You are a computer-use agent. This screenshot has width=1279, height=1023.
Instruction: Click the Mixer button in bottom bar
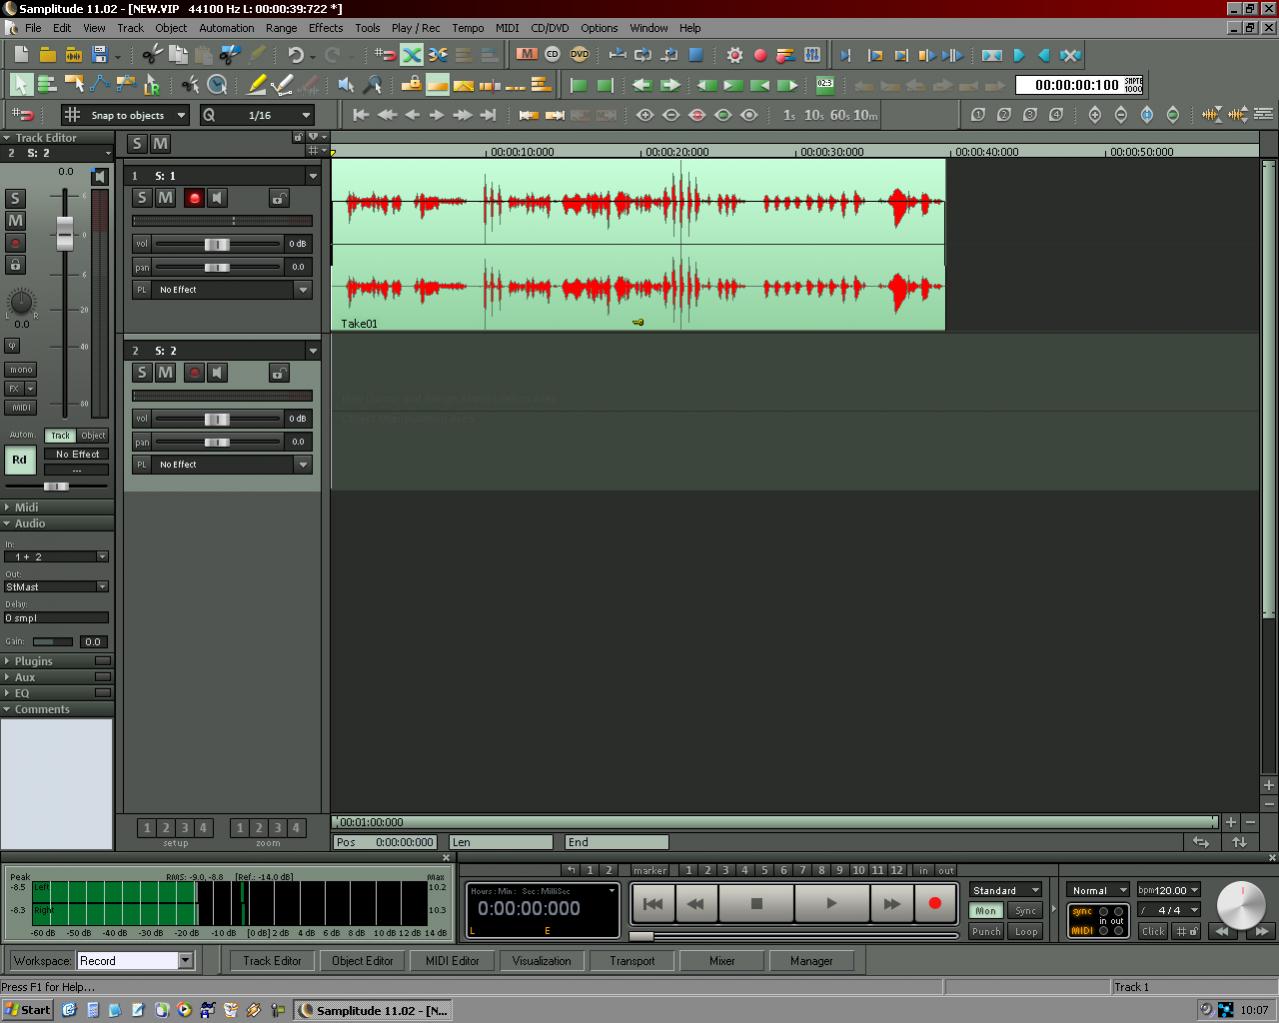click(722, 961)
